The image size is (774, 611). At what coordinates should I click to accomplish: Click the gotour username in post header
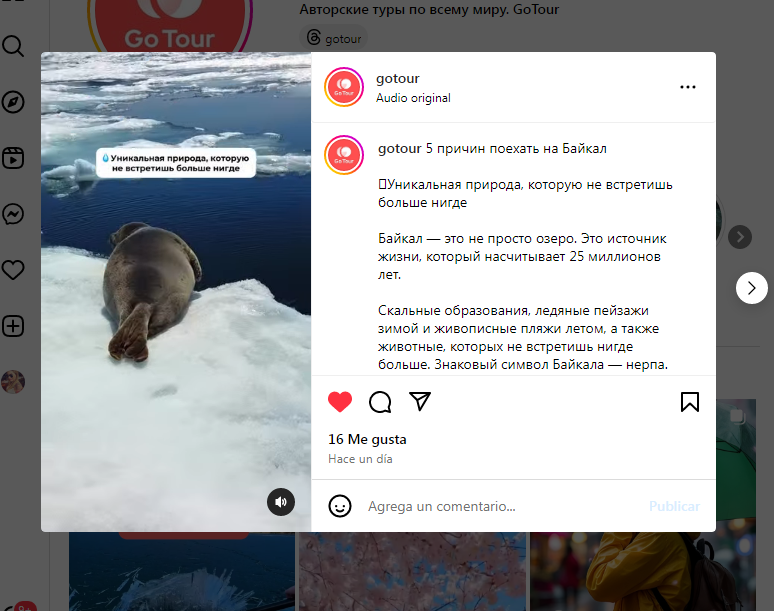[397, 78]
